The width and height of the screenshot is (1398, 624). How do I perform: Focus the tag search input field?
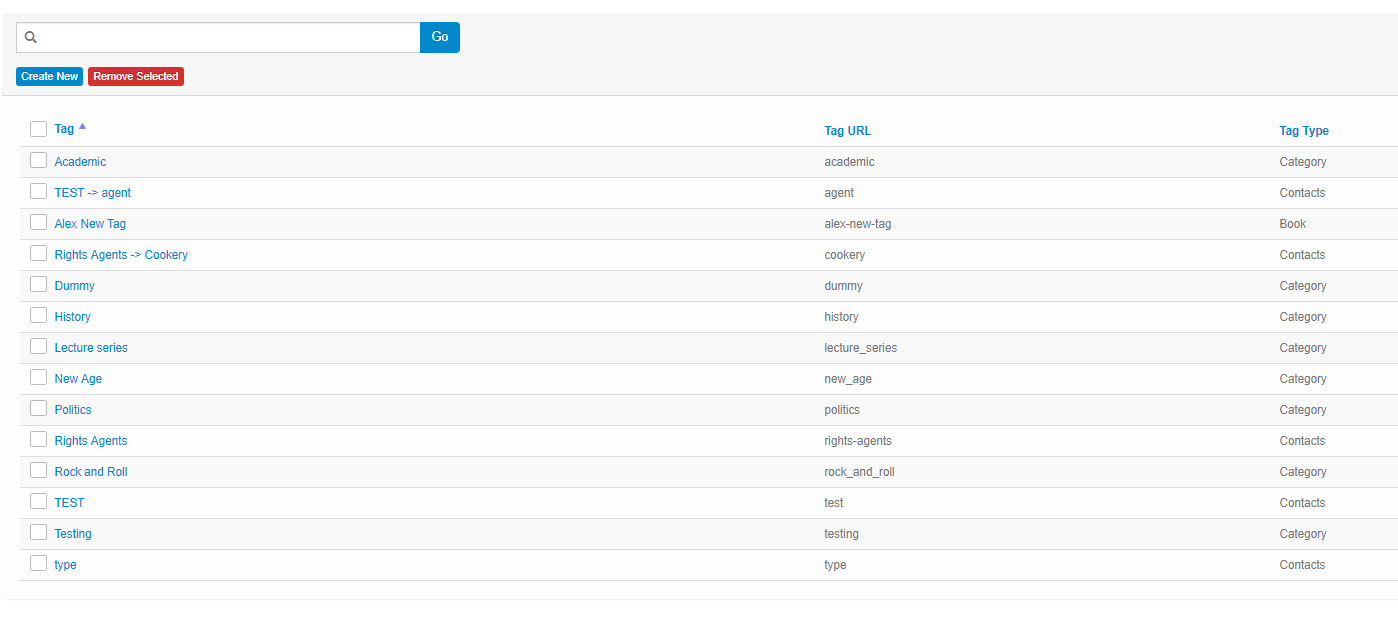[228, 37]
